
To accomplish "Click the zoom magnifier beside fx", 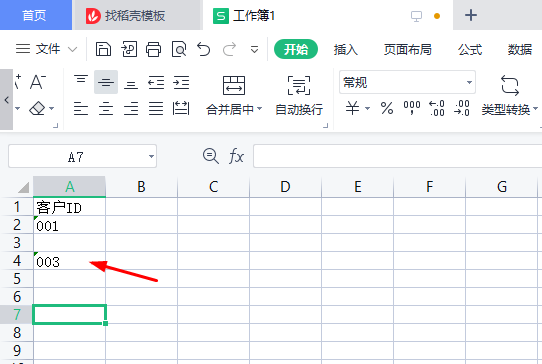I will [210, 156].
